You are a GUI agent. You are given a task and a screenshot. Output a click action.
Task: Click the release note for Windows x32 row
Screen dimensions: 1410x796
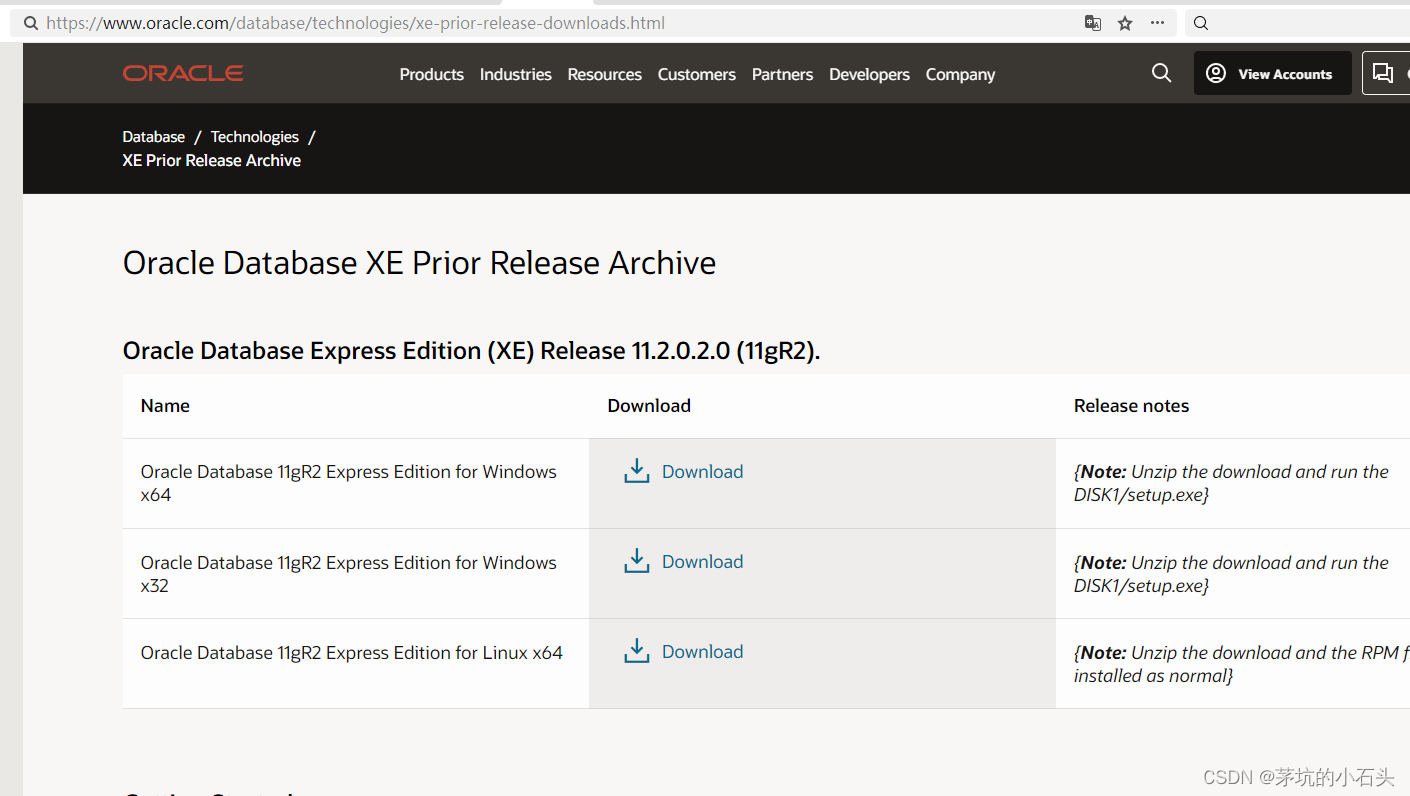[x=1231, y=574]
